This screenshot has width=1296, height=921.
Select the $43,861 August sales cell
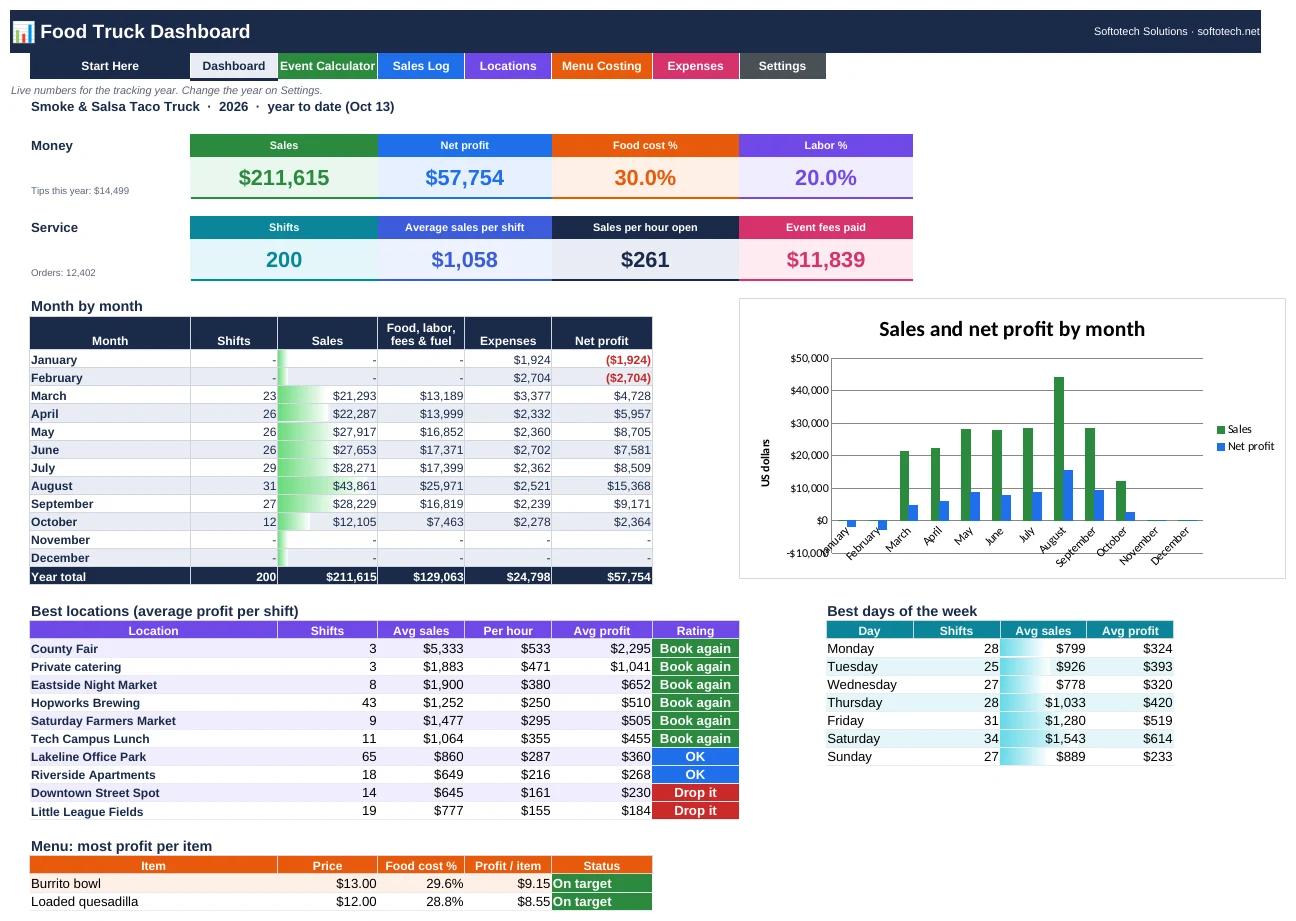327,486
